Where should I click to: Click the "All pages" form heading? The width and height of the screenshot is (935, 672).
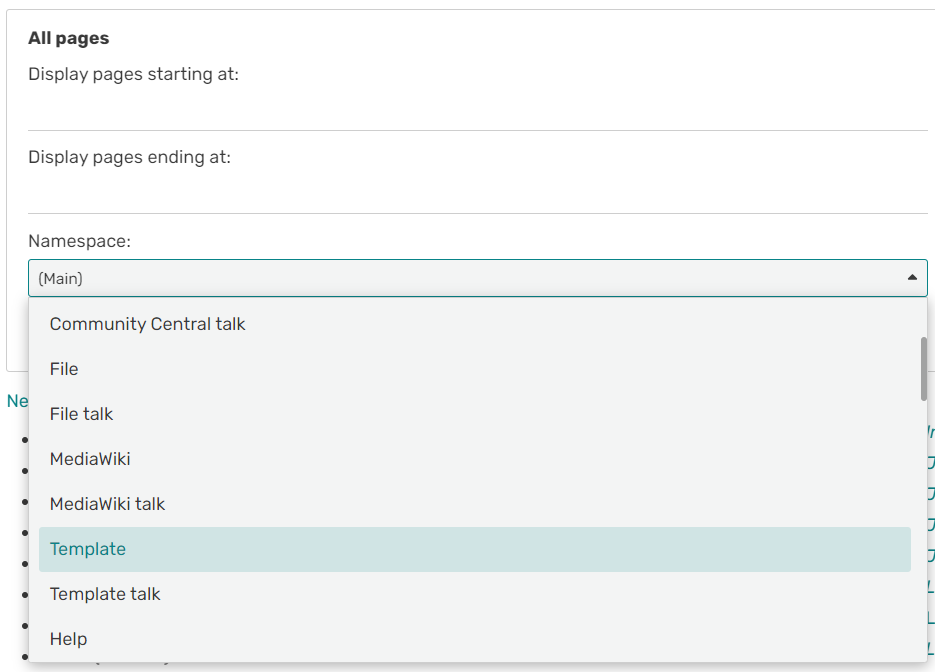click(68, 38)
